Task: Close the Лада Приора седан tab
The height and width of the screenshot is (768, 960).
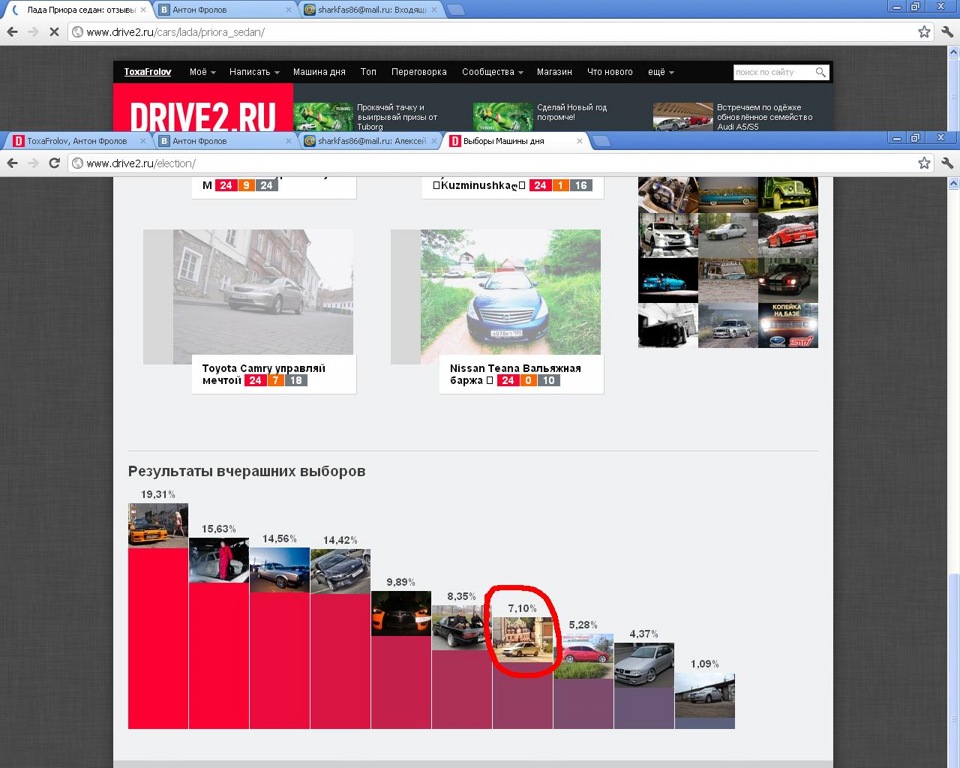Action: (x=143, y=10)
